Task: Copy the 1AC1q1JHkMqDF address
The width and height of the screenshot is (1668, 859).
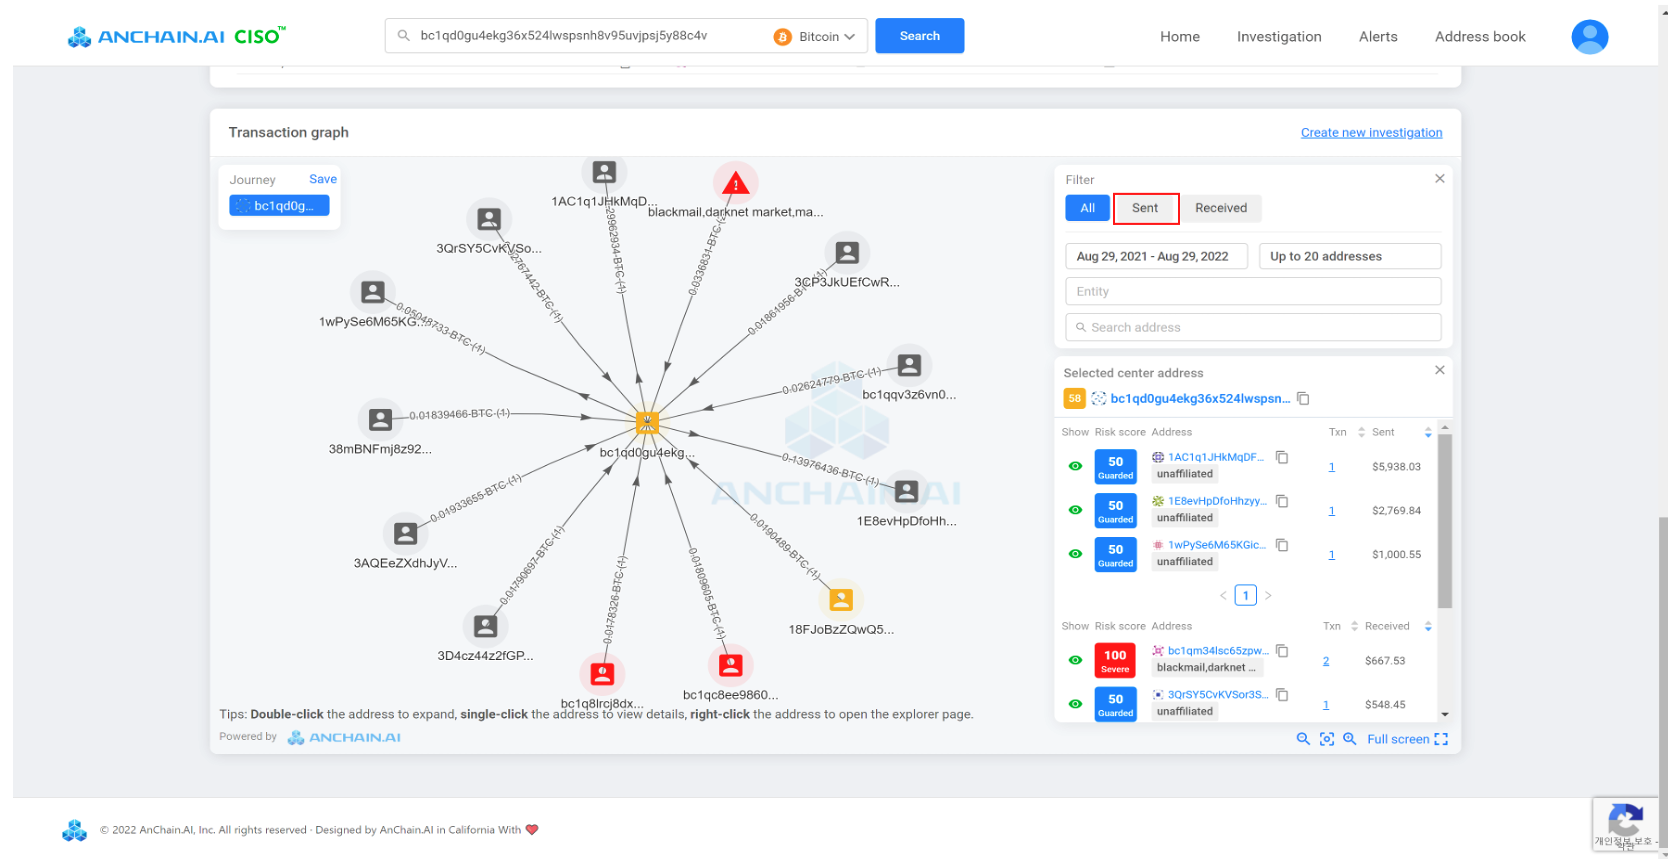Action: tap(1282, 457)
